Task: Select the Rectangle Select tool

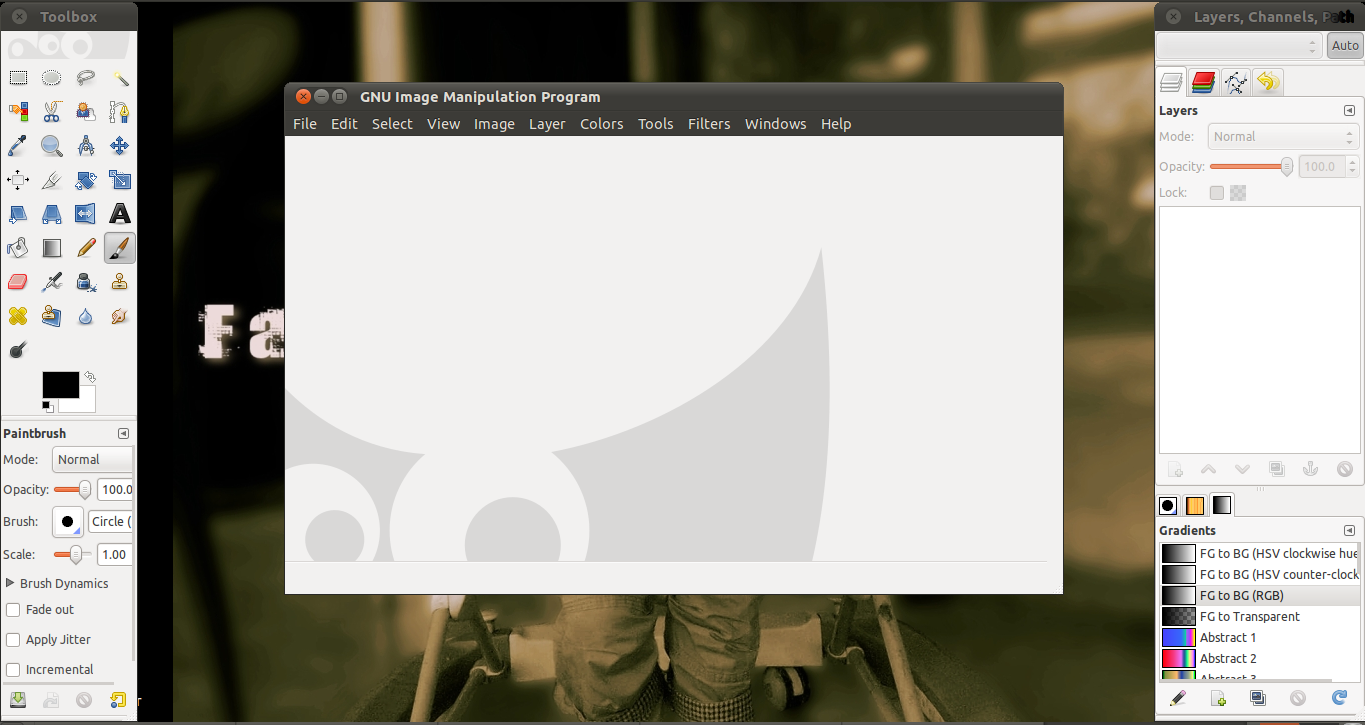Action: point(18,77)
